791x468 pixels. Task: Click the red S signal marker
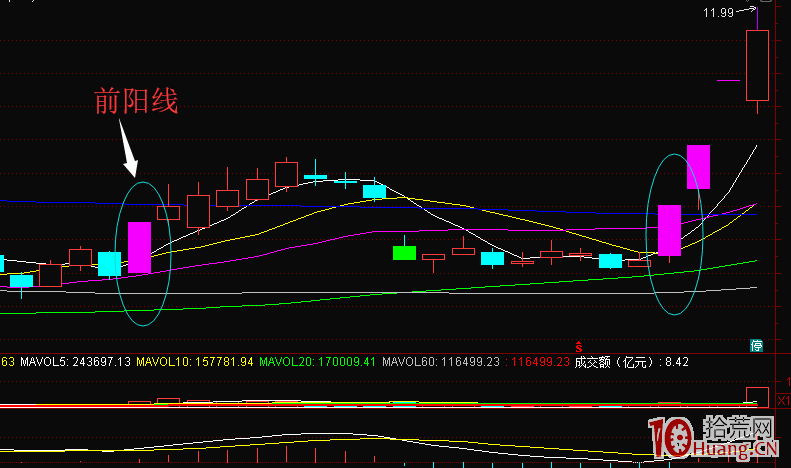pyautogui.click(x=579, y=347)
